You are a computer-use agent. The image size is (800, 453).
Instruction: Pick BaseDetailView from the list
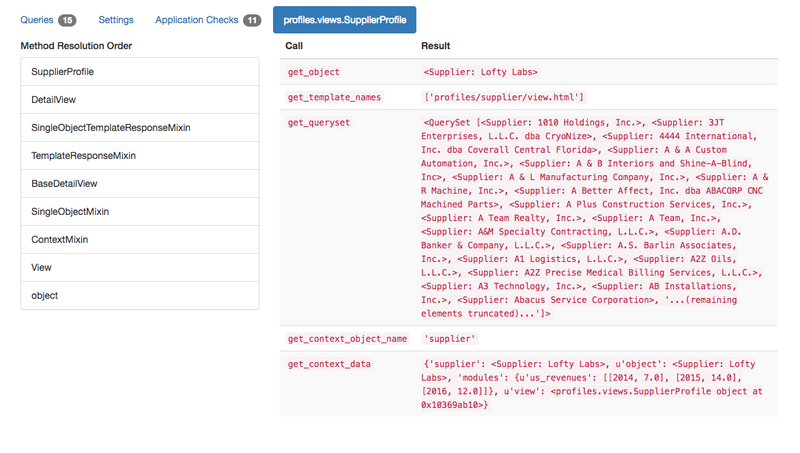(139, 184)
